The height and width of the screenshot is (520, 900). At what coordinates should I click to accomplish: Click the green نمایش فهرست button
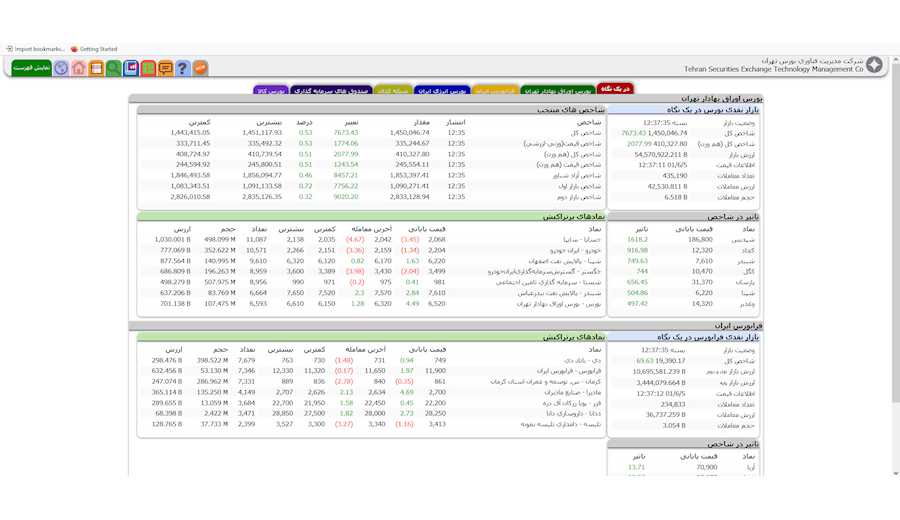click(x=32, y=68)
